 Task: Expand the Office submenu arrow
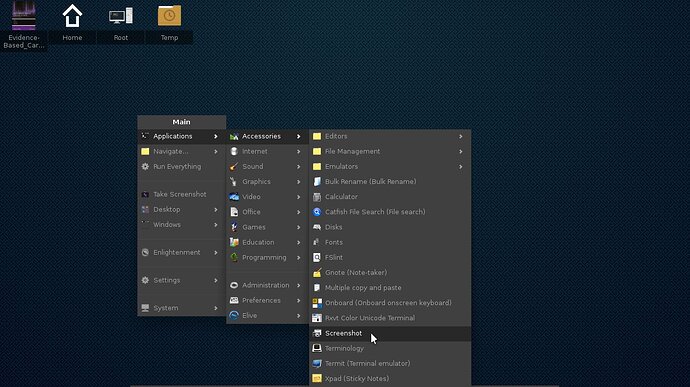(299, 212)
